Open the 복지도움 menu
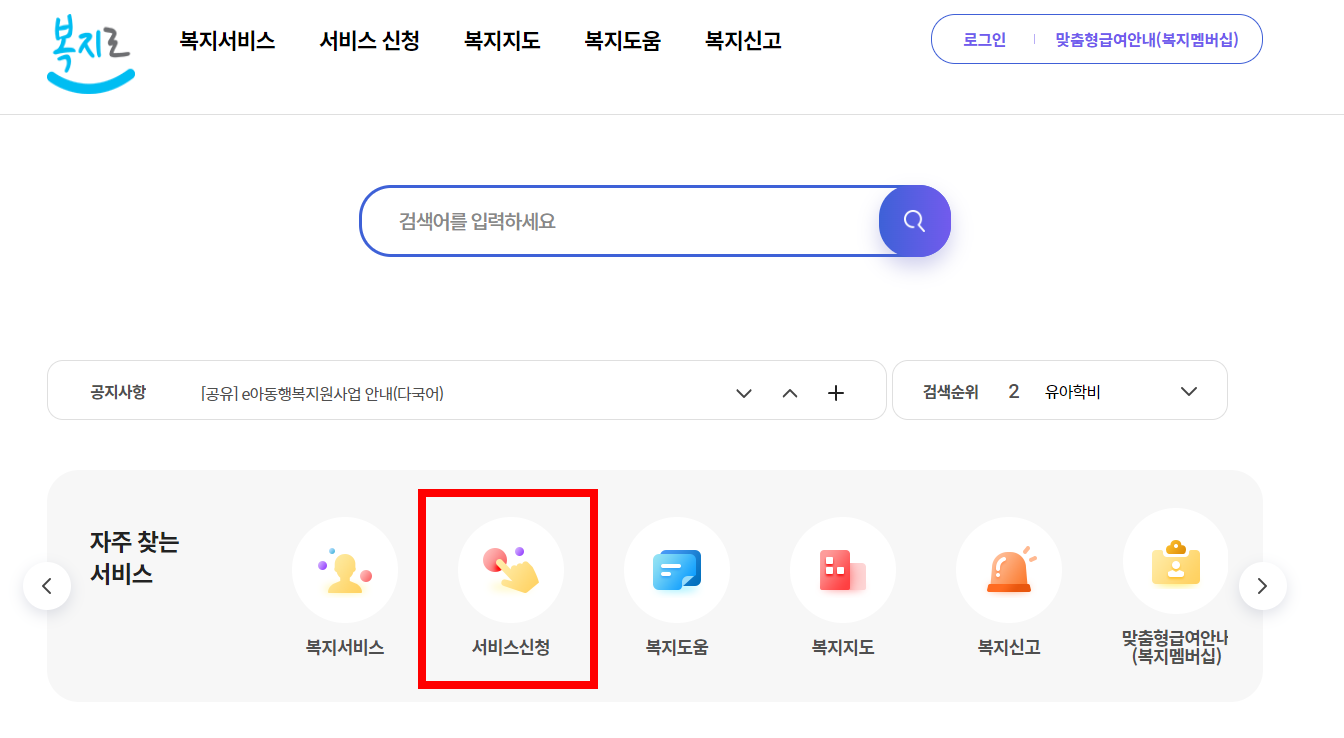The image size is (1344, 738). (x=622, y=40)
